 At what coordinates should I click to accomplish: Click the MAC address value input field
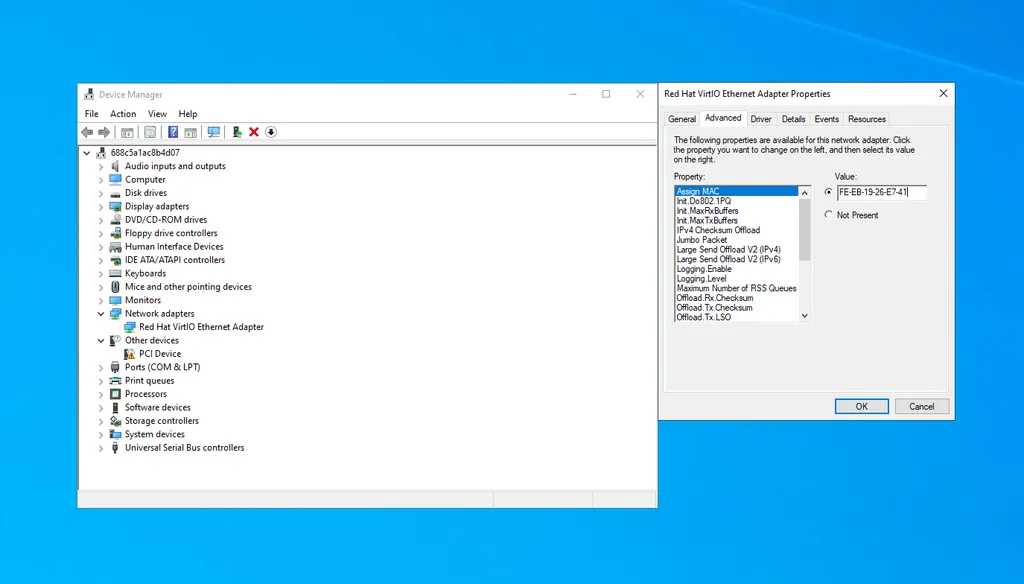pos(882,192)
